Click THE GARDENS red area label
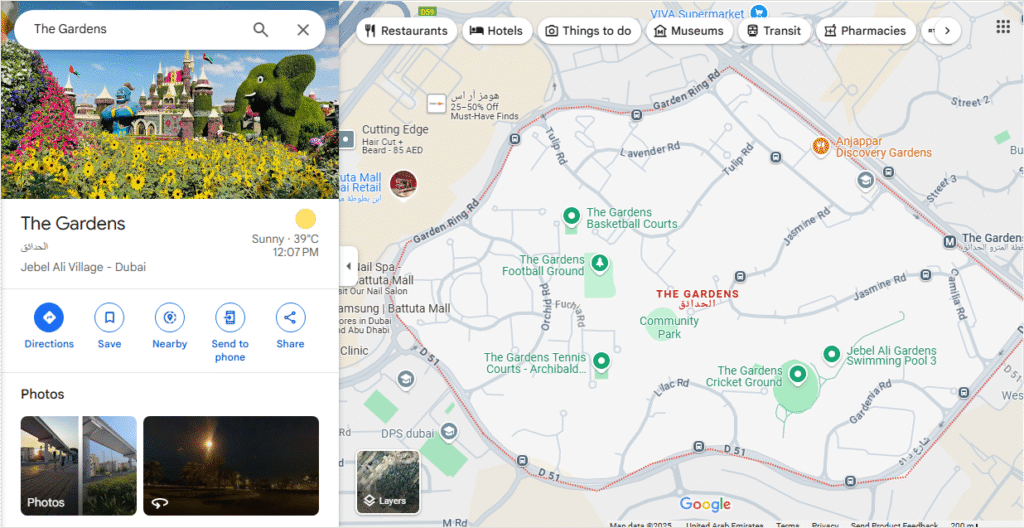1024x528 pixels. 697,298
